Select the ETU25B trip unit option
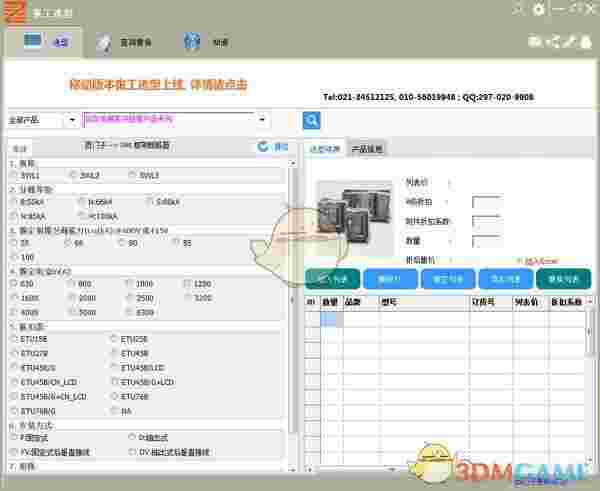Image resolution: width=600 pixels, height=491 pixels. click(114, 339)
